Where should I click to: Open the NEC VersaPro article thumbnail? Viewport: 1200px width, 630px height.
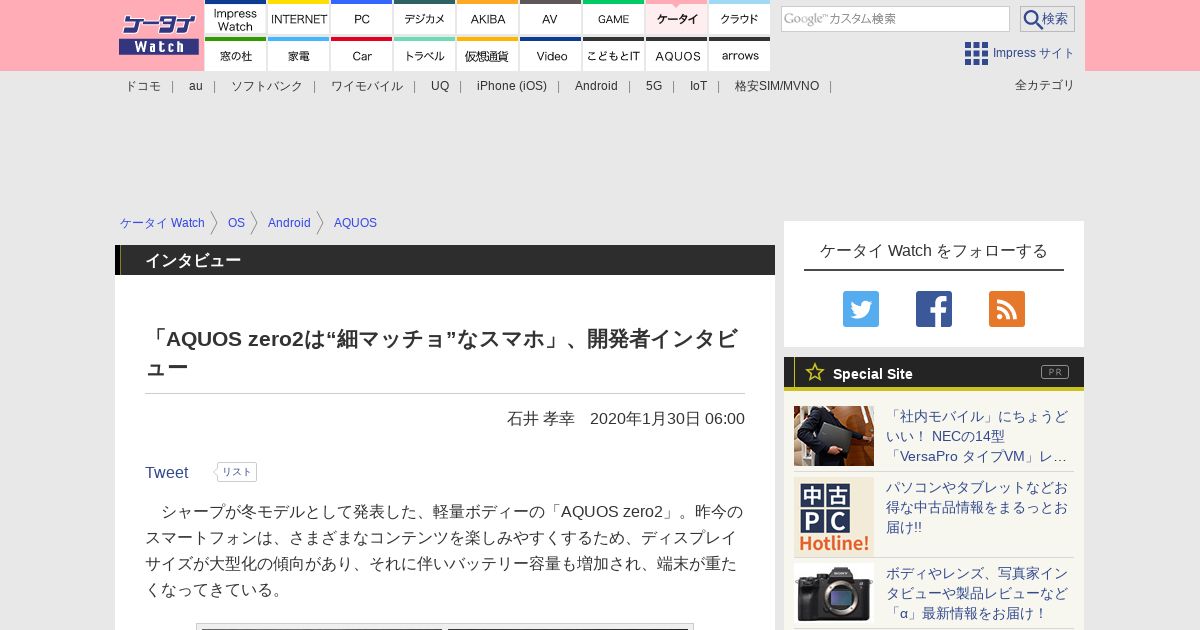click(834, 436)
